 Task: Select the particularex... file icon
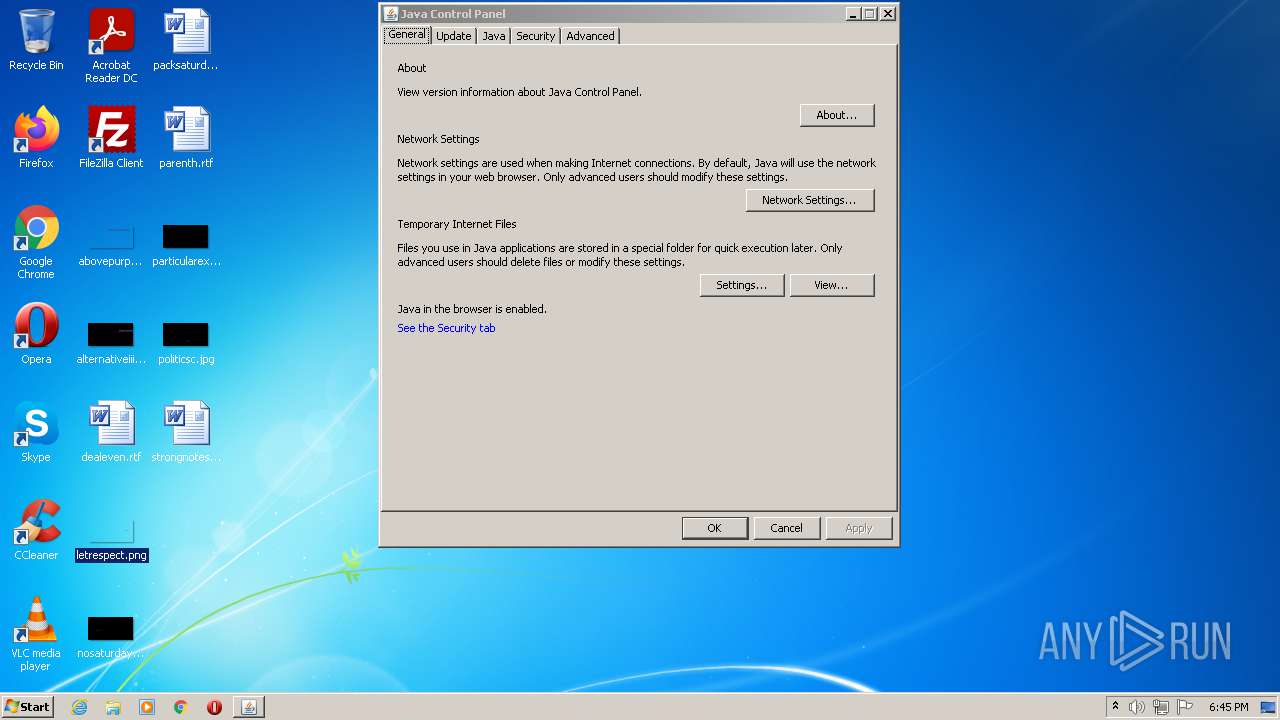pyautogui.click(x=186, y=246)
